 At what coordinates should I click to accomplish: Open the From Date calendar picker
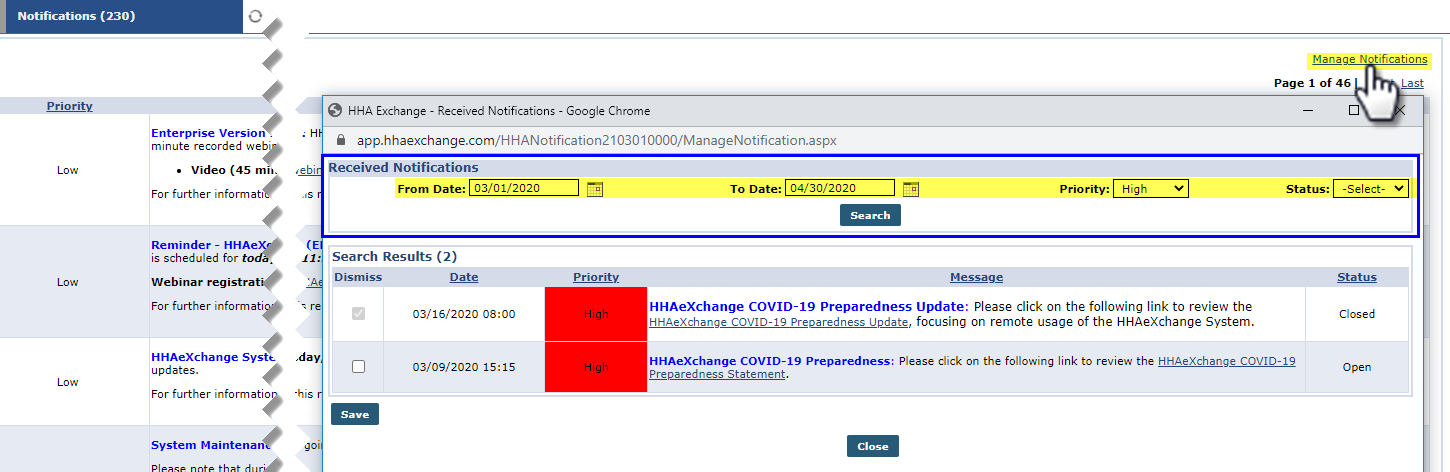click(x=594, y=188)
